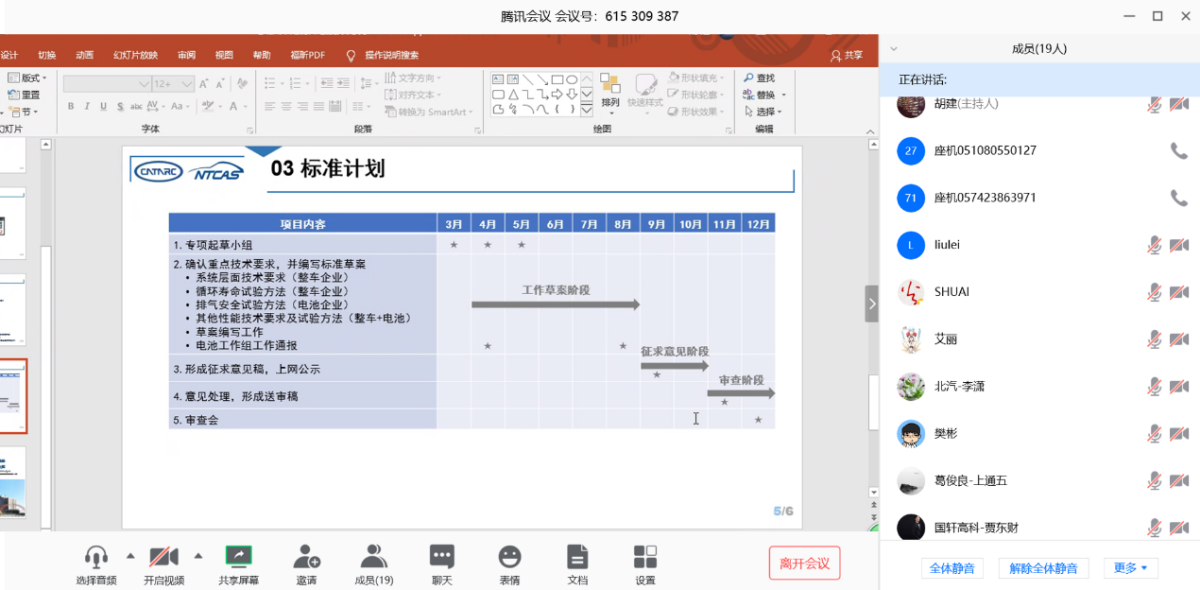Switch to the 审阅 ribbon tab
This screenshot has height=590, width=1200.
pos(187,55)
